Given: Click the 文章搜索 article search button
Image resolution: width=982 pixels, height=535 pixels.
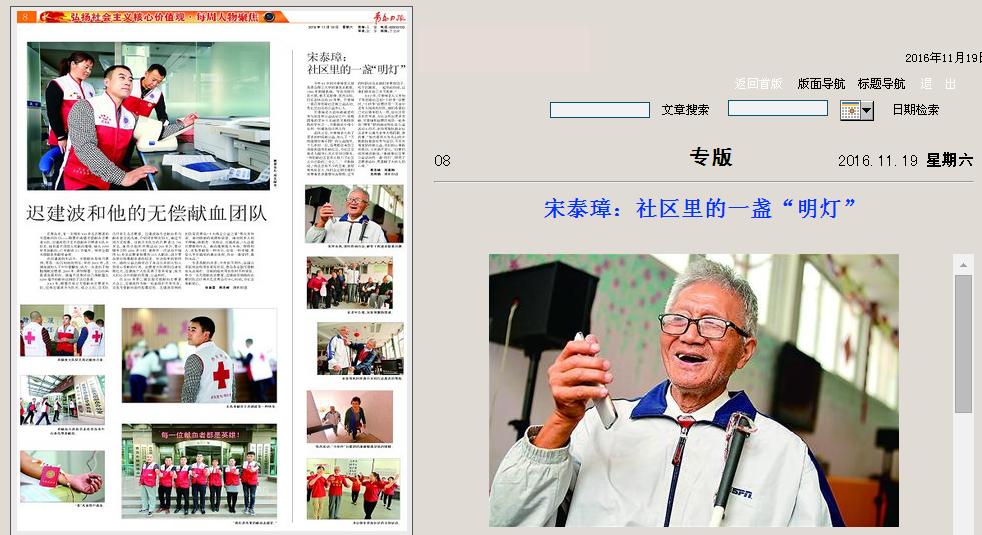Looking at the screenshot, I should tap(685, 110).
